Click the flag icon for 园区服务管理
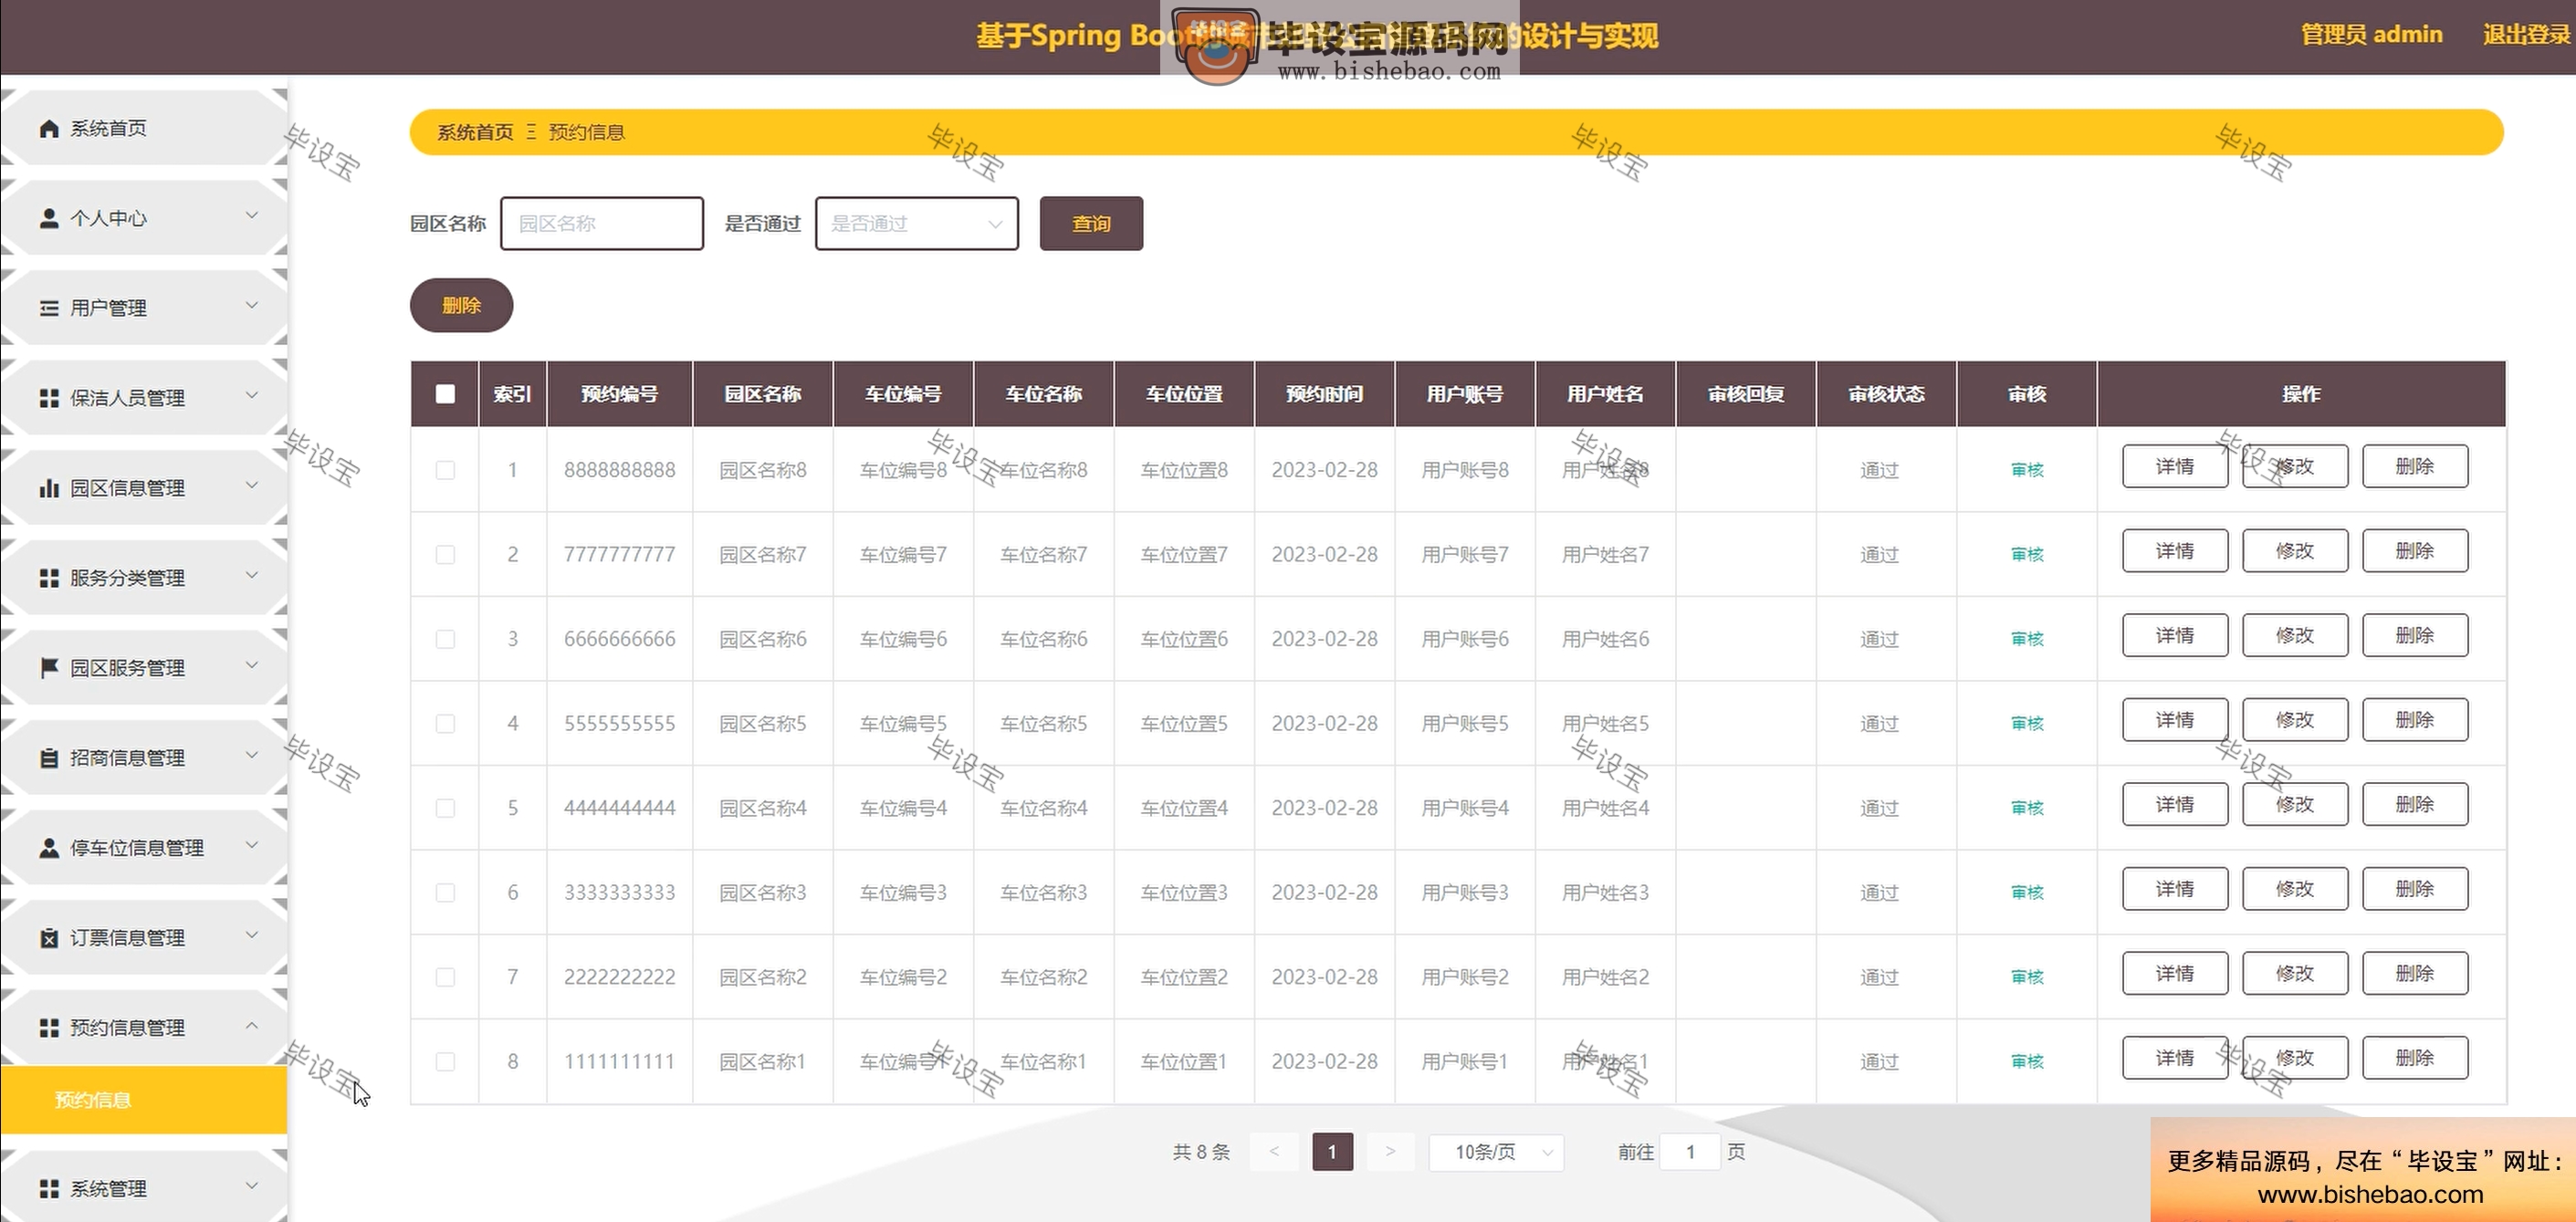Viewport: 2576px width, 1222px height. (48, 667)
